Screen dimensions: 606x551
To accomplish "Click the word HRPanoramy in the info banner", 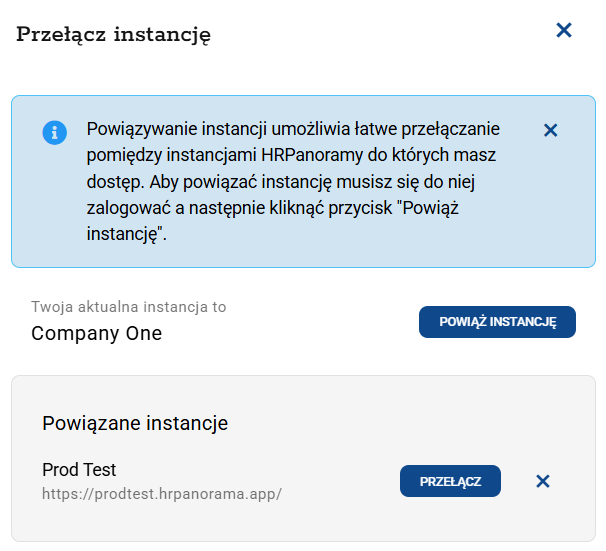I will pos(305,156).
